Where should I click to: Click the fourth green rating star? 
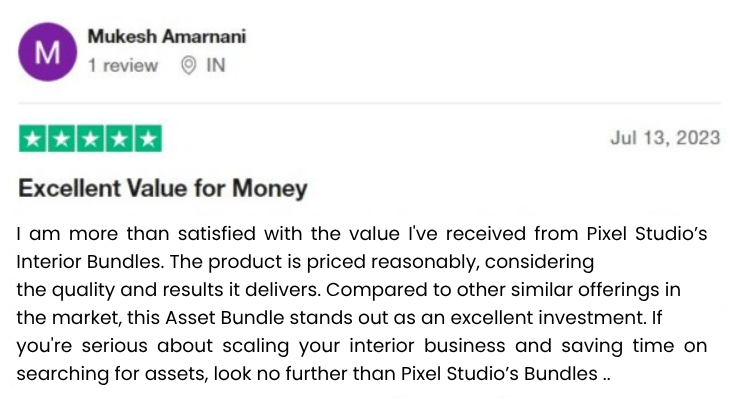point(119,139)
